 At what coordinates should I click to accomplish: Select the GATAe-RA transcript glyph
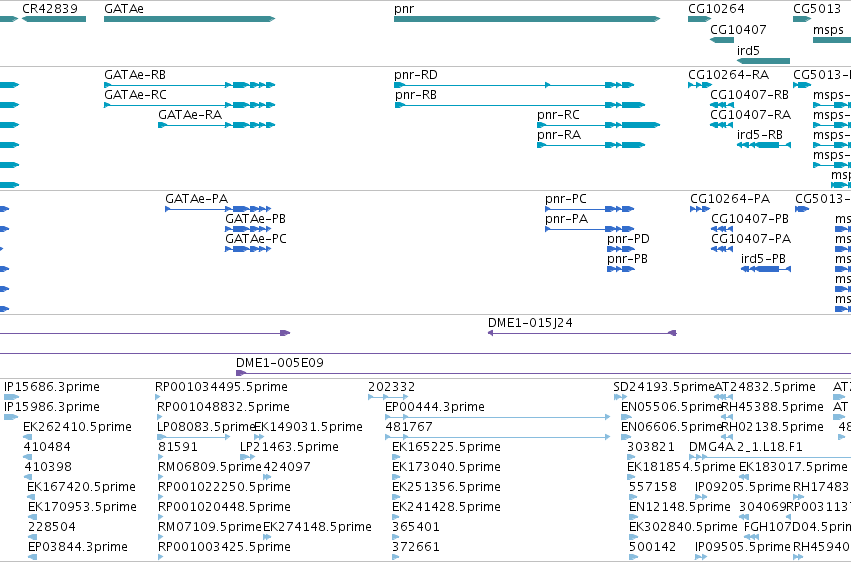217,125
